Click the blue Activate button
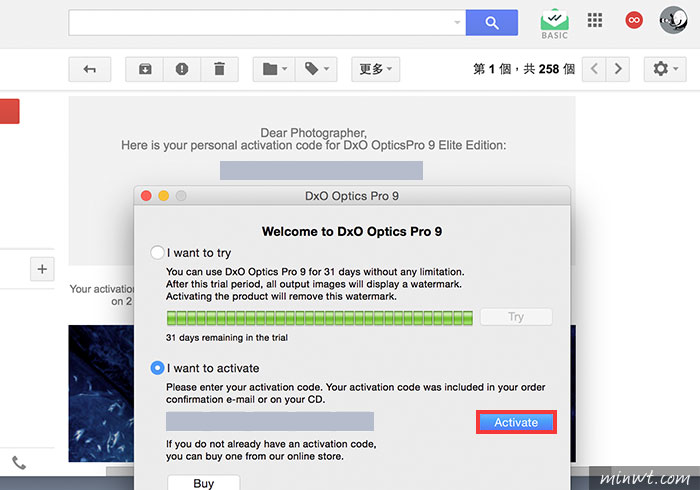700x490 pixels. [x=516, y=422]
